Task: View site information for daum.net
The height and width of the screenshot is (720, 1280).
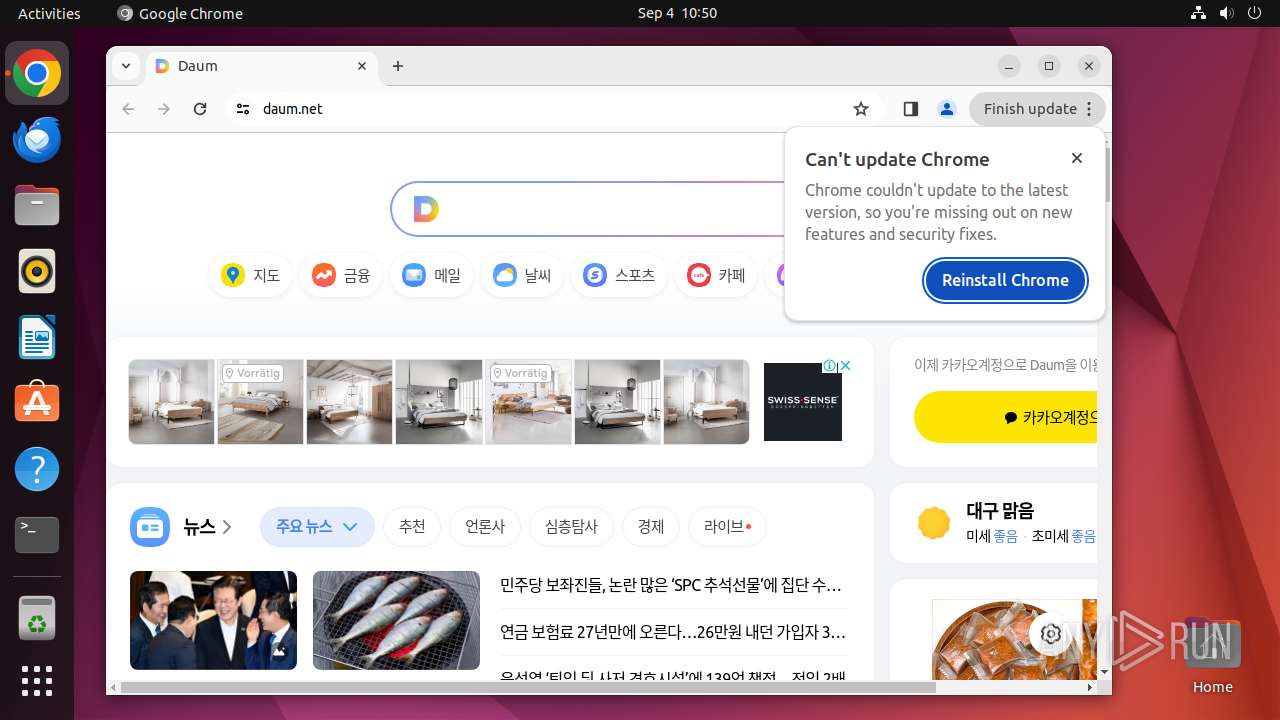Action: click(x=242, y=109)
